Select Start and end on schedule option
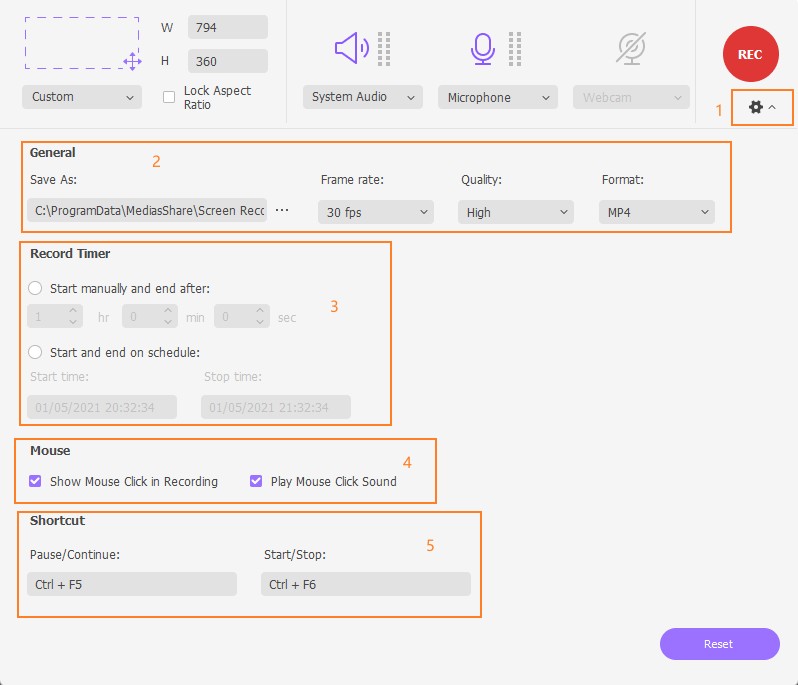798x685 pixels. click(x=36, y=352)
